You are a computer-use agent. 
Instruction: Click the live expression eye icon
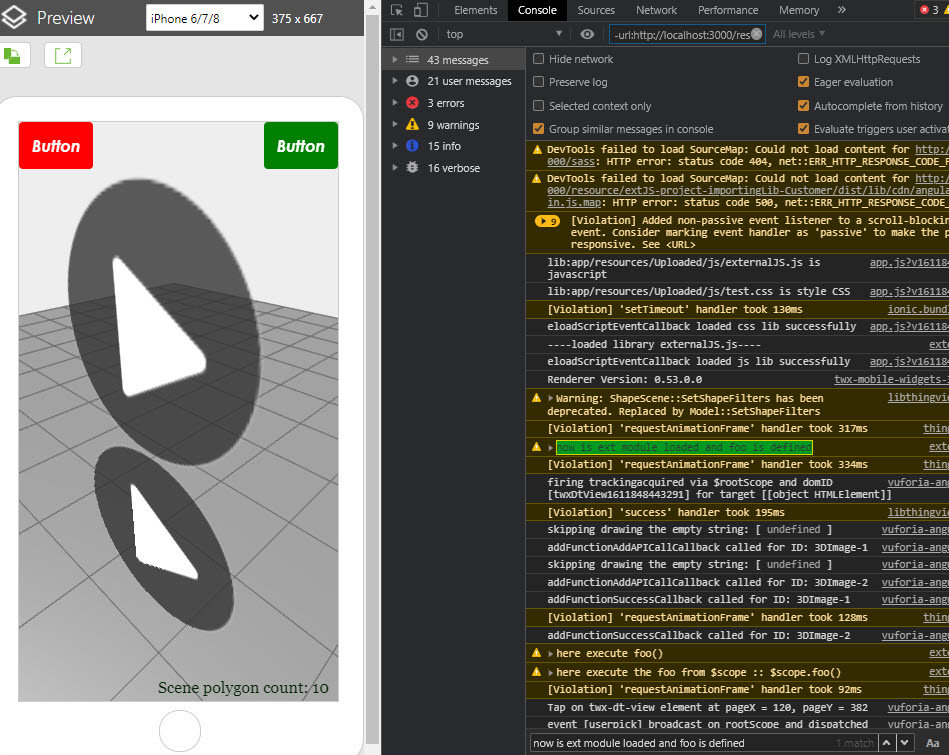click(587, 34)
